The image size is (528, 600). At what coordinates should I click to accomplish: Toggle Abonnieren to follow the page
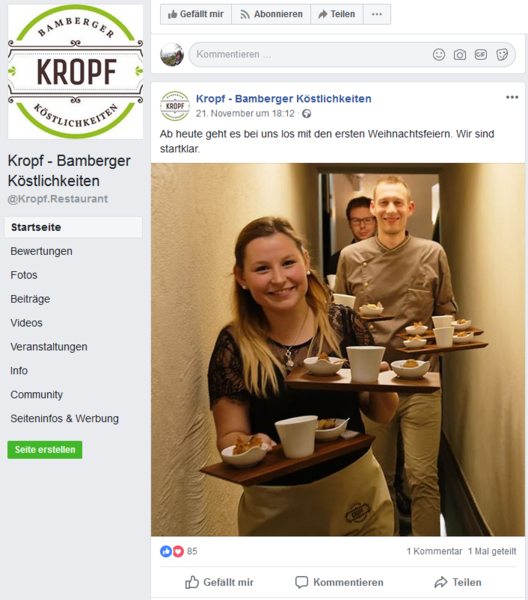pyautogui.click(x=271, y=14)
